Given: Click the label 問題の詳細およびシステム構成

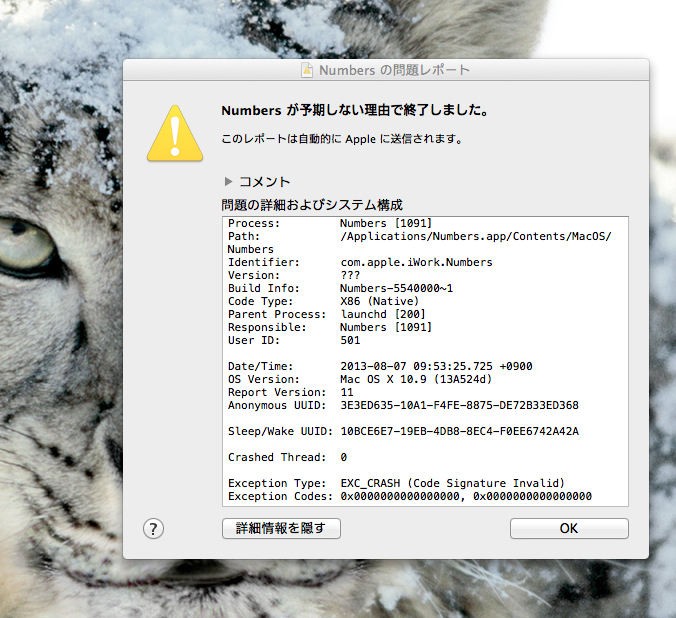Looking at the screenshot, I should pos(312,205).
